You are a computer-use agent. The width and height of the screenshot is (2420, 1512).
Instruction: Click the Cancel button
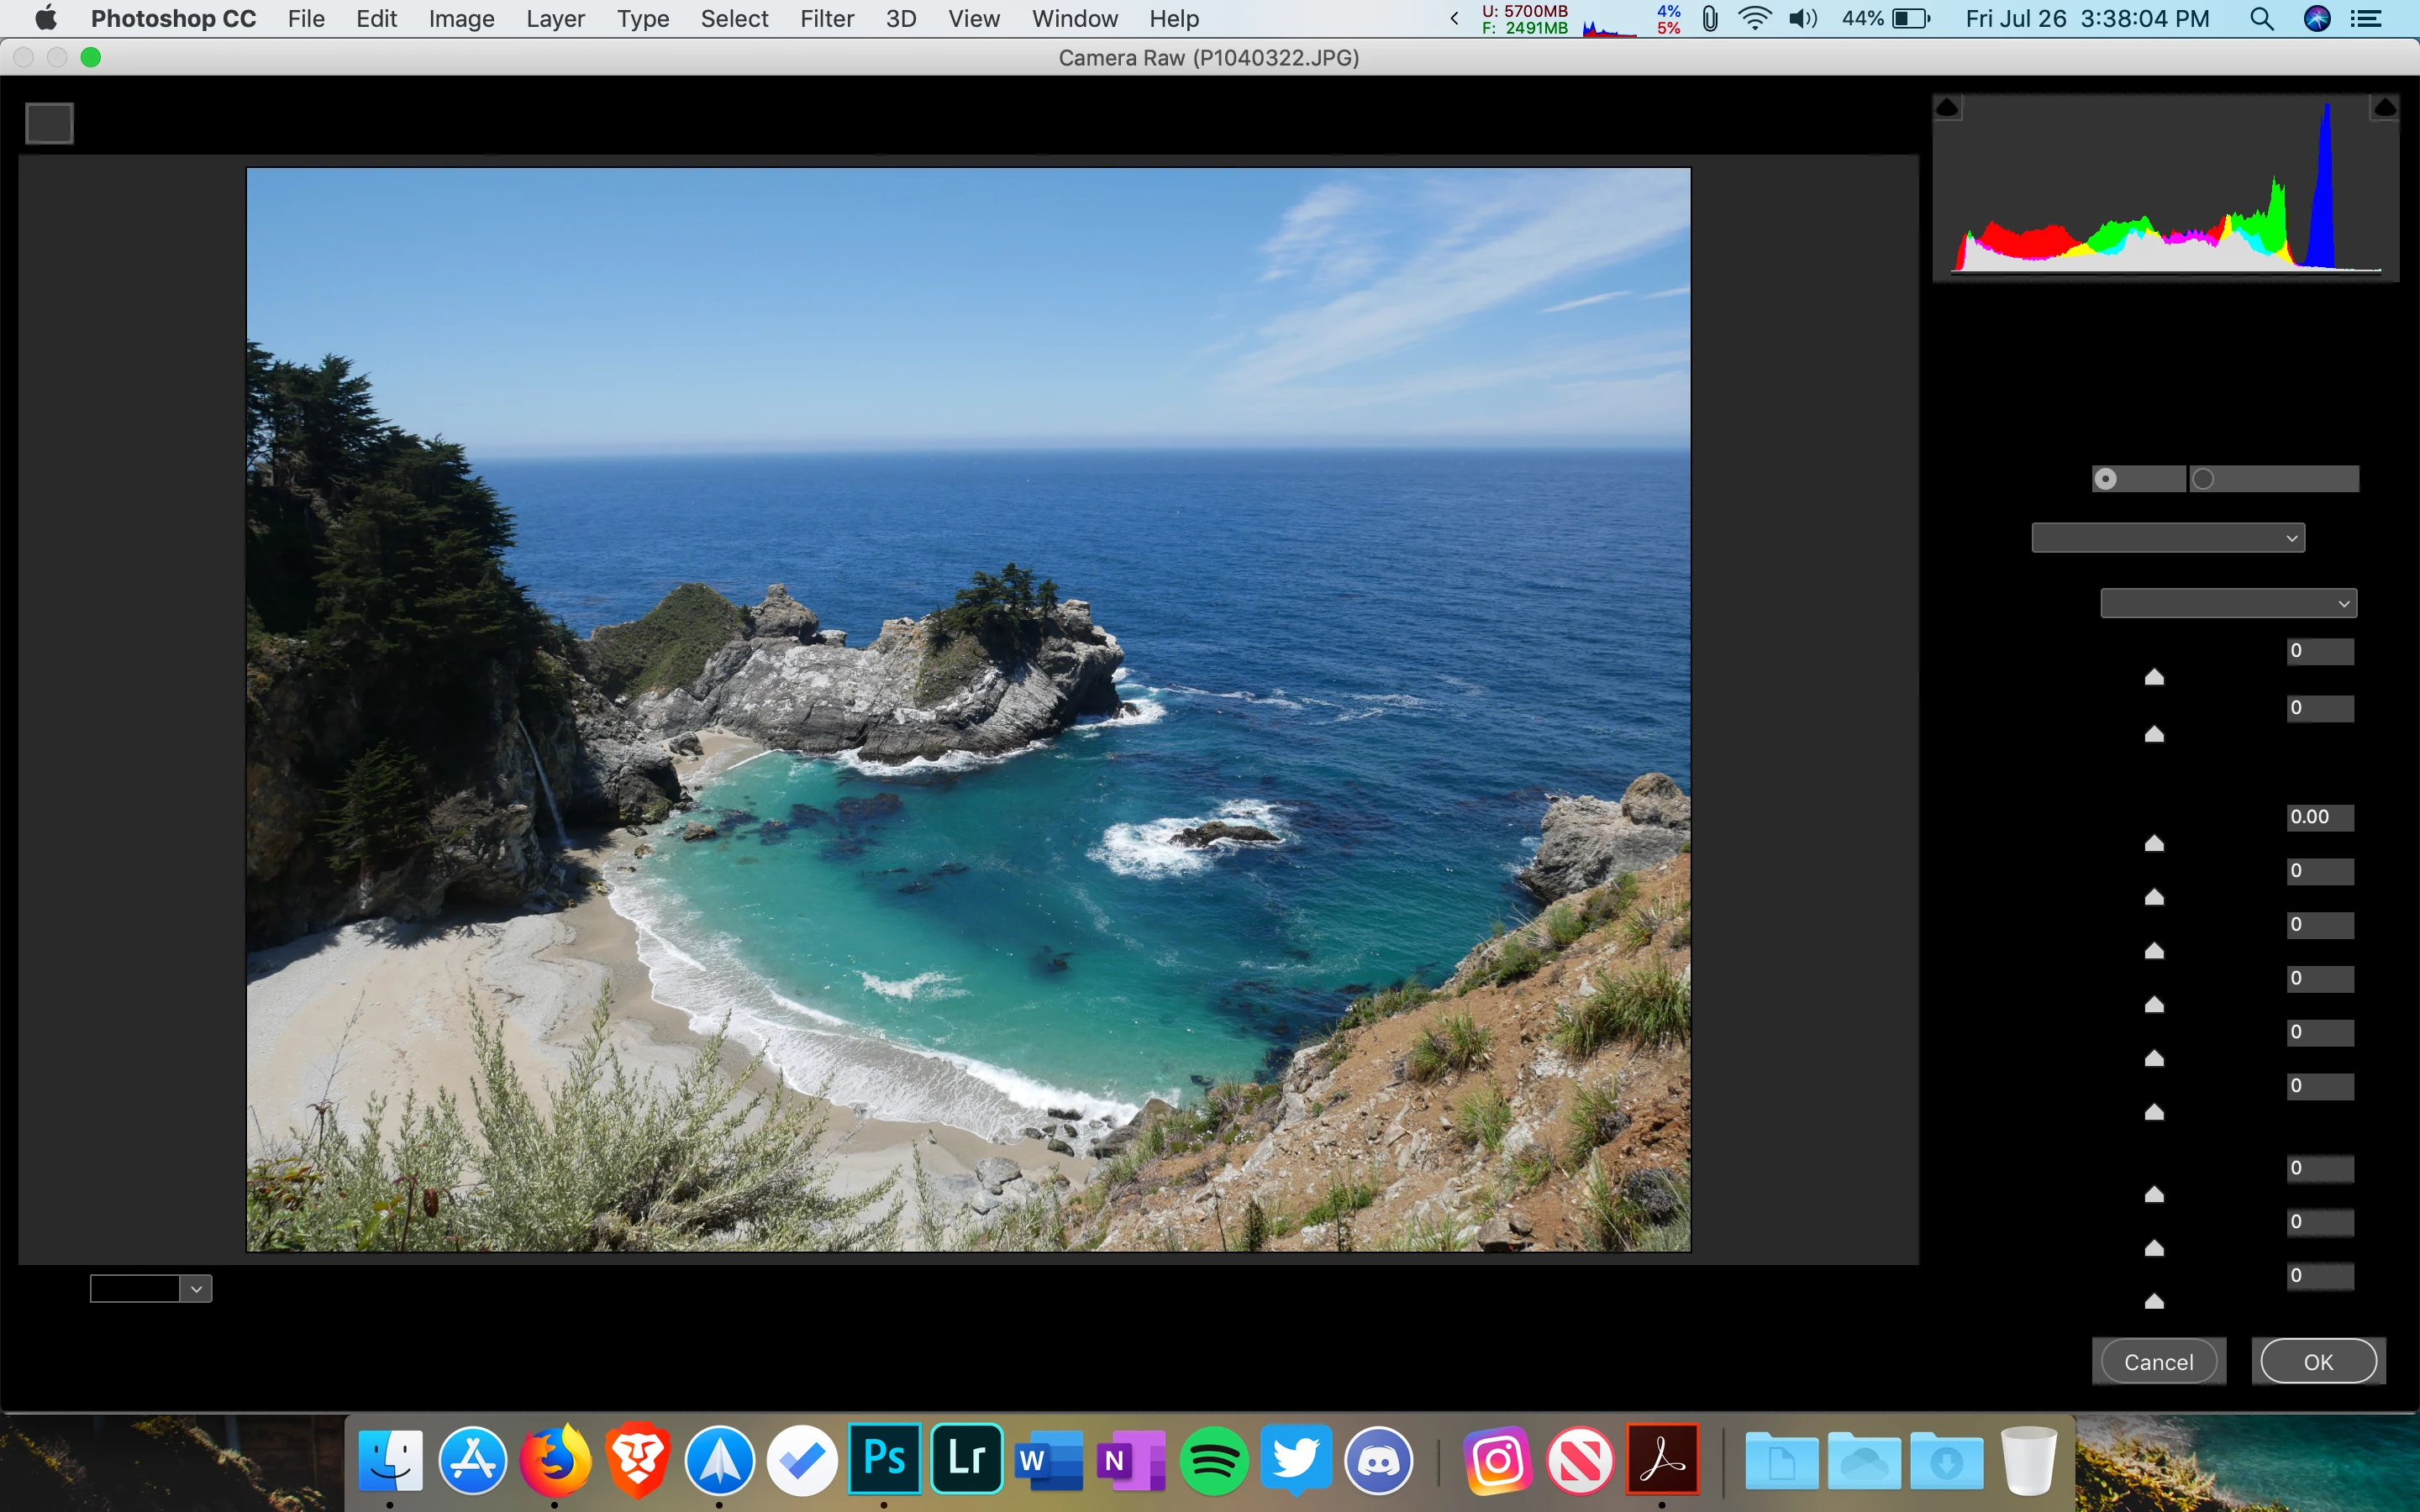tap(2158, 1362)
